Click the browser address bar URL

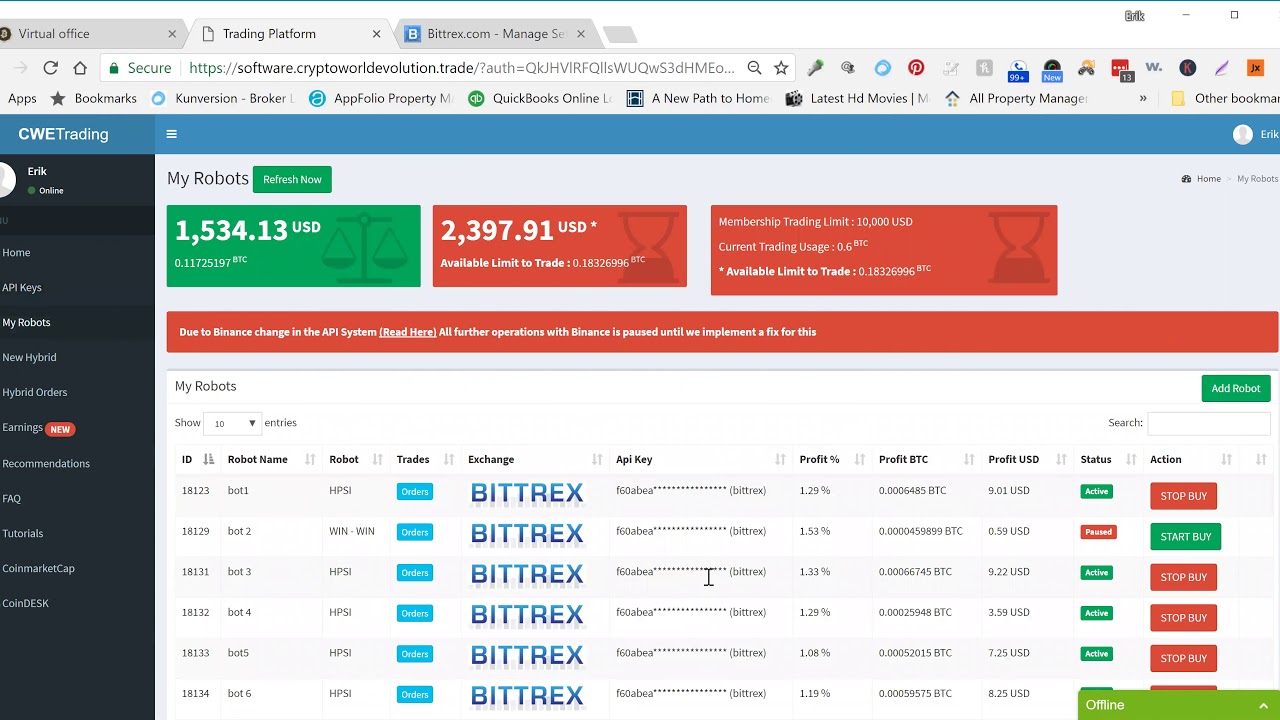coord(461,68)
